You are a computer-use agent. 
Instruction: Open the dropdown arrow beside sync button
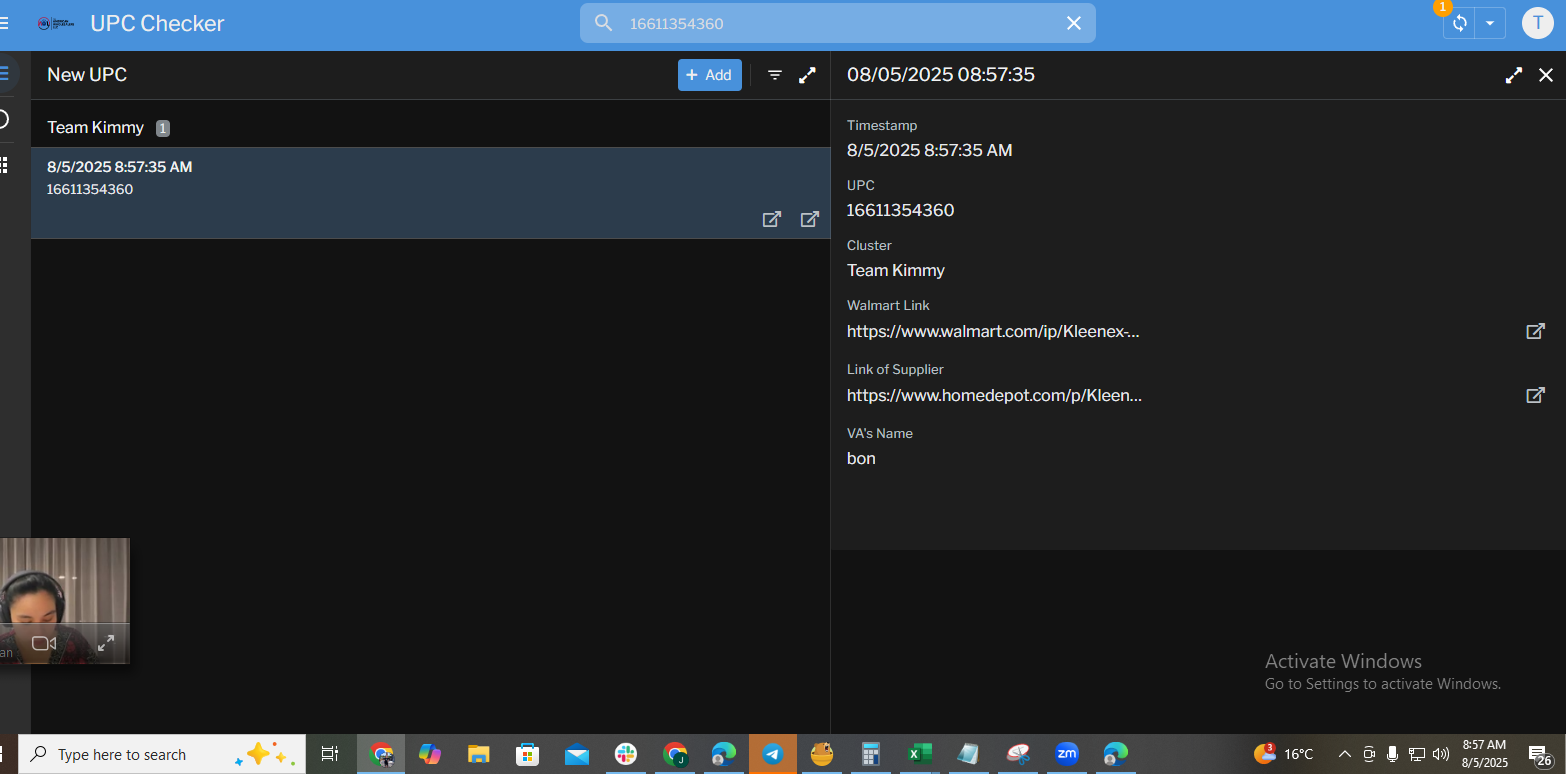pos(1490,23)
